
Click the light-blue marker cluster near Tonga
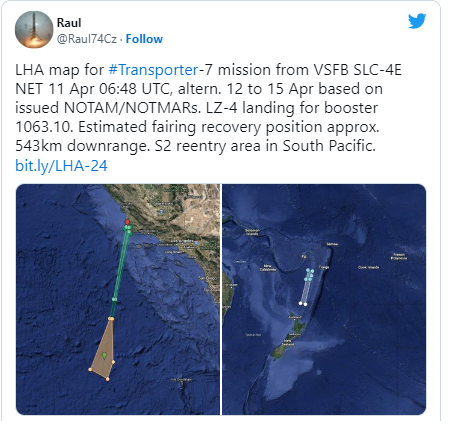tap(309, 275)
